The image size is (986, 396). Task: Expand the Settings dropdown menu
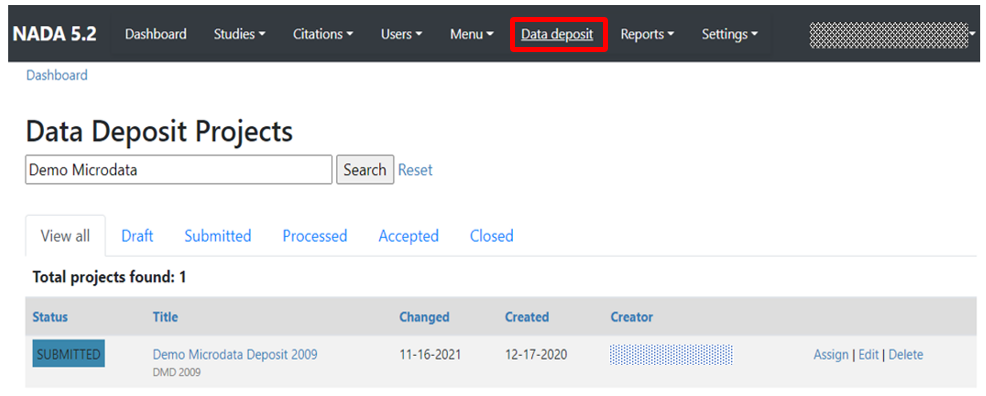coord(729,35)
